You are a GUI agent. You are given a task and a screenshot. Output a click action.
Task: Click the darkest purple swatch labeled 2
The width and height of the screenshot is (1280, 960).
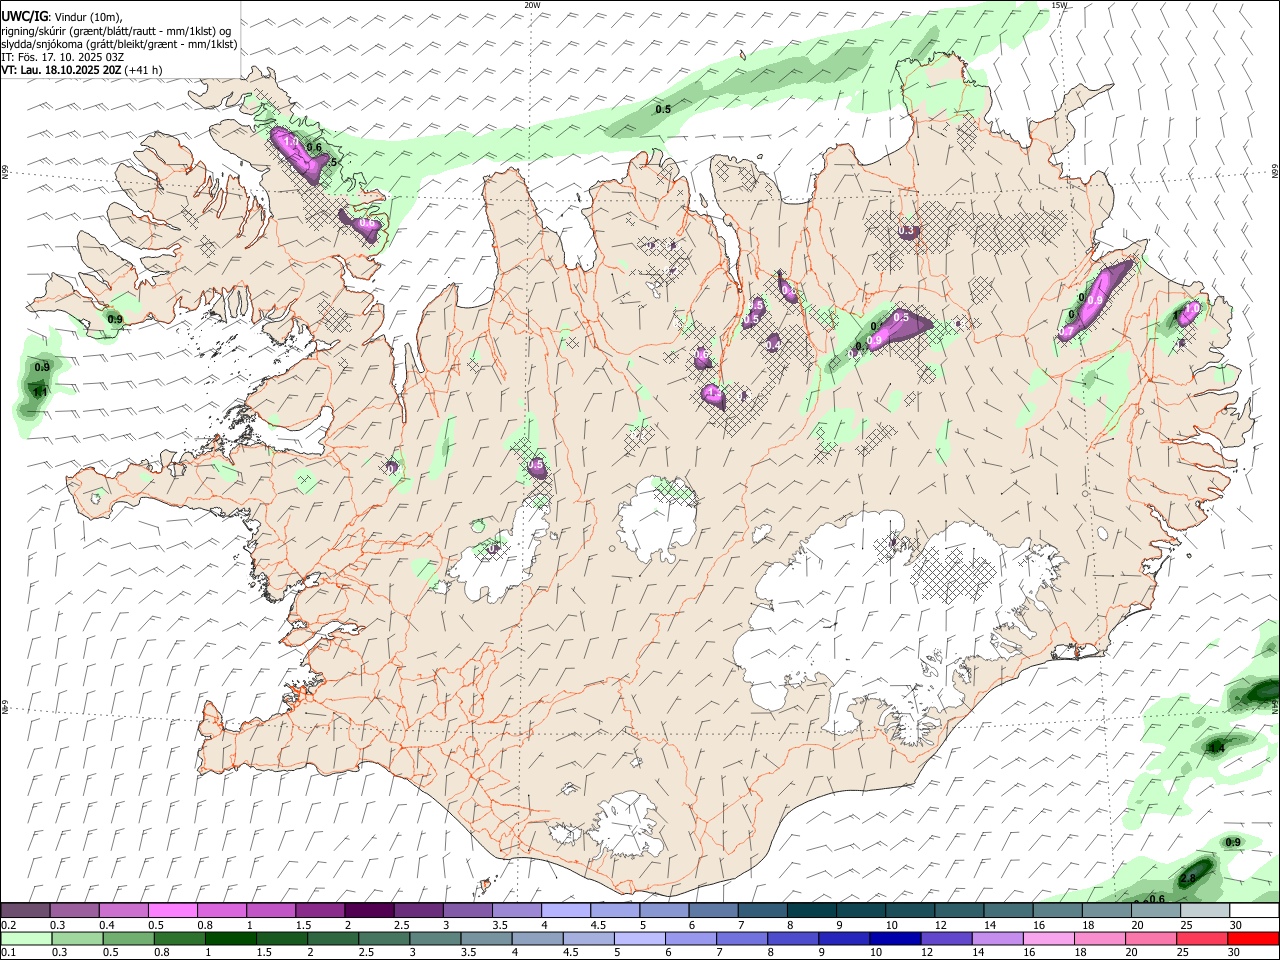[x=369, y=911]
